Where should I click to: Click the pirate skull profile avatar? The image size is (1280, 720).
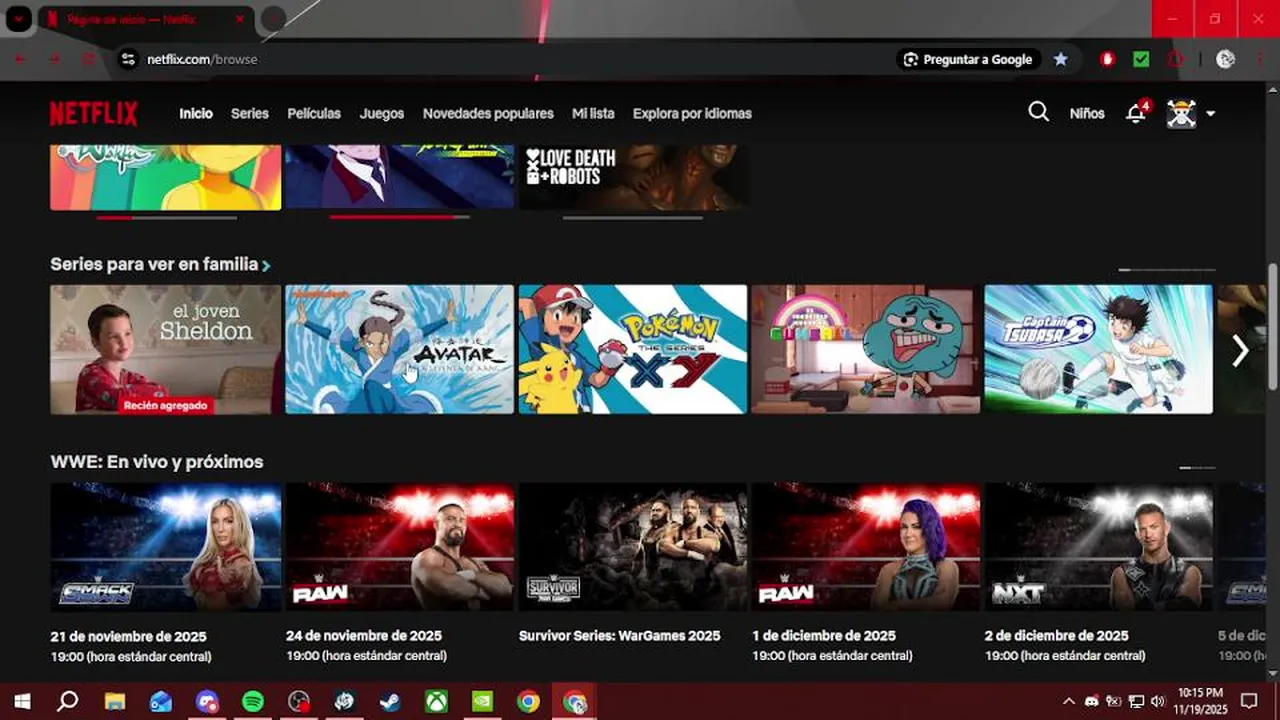tap(1181, 113)
